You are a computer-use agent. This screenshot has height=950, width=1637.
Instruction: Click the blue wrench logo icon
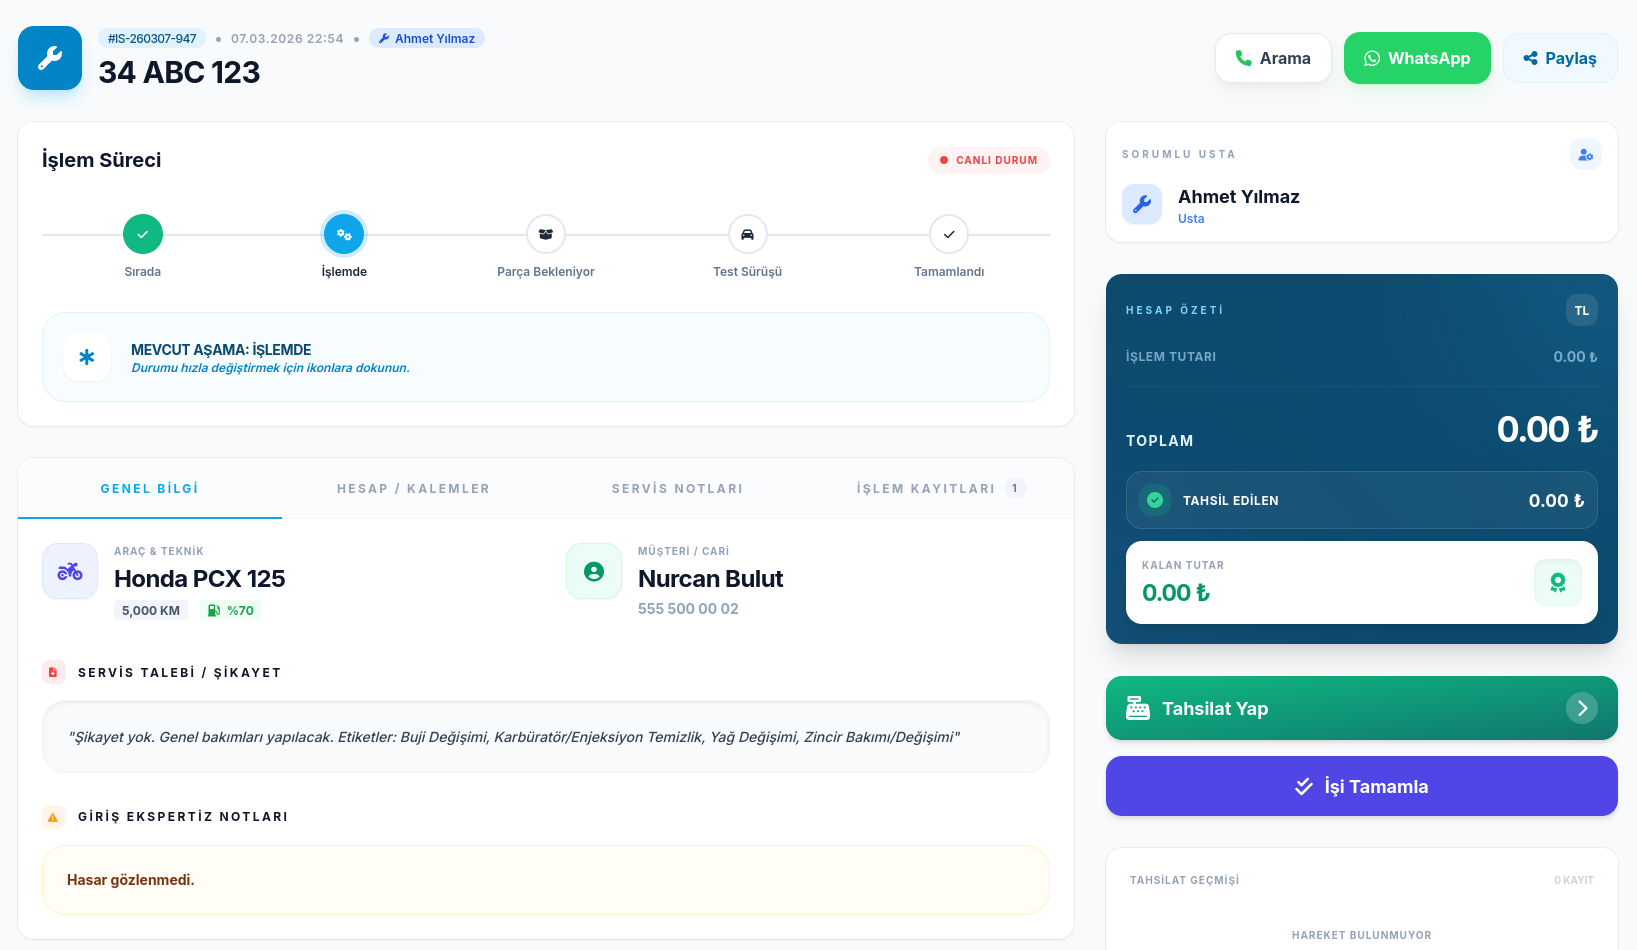pos(50,58)
